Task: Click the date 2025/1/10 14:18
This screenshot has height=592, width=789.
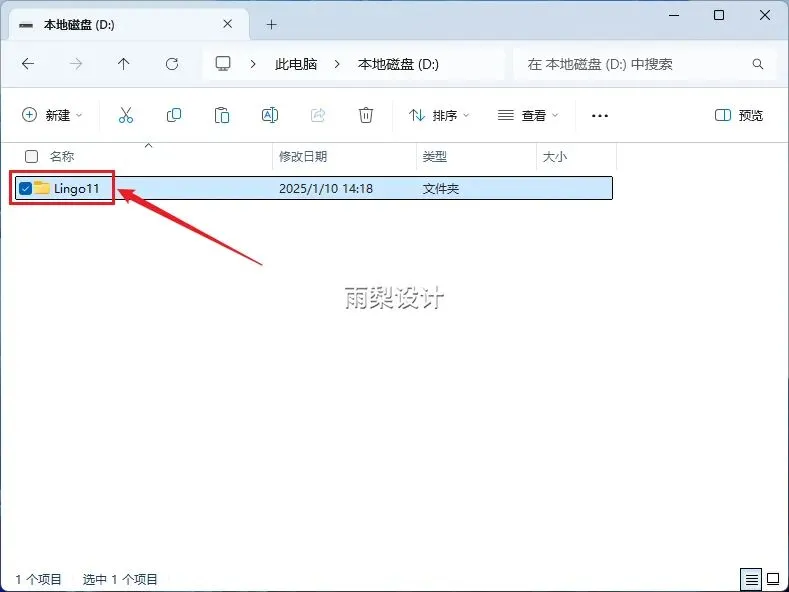Action: click(326, 189)
